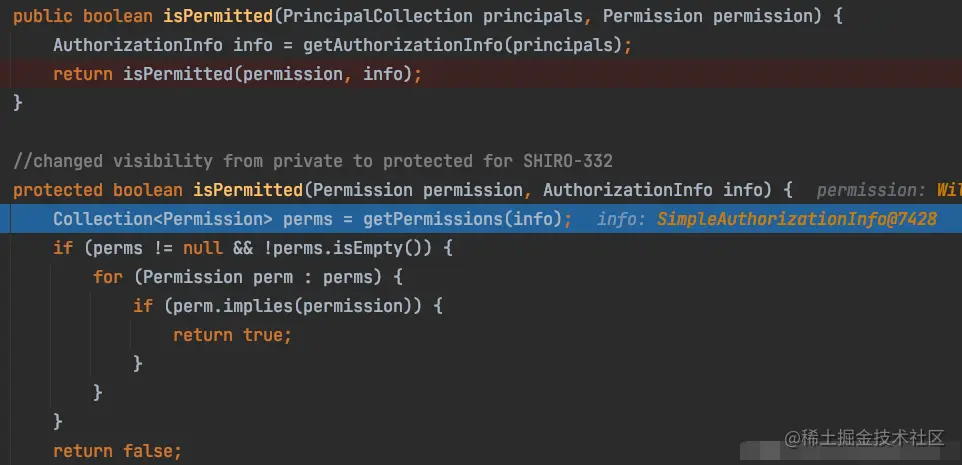This screenshot has width=962, height=465.
Task: Click the protected isPermitted method name
Action: click(248, 190)
